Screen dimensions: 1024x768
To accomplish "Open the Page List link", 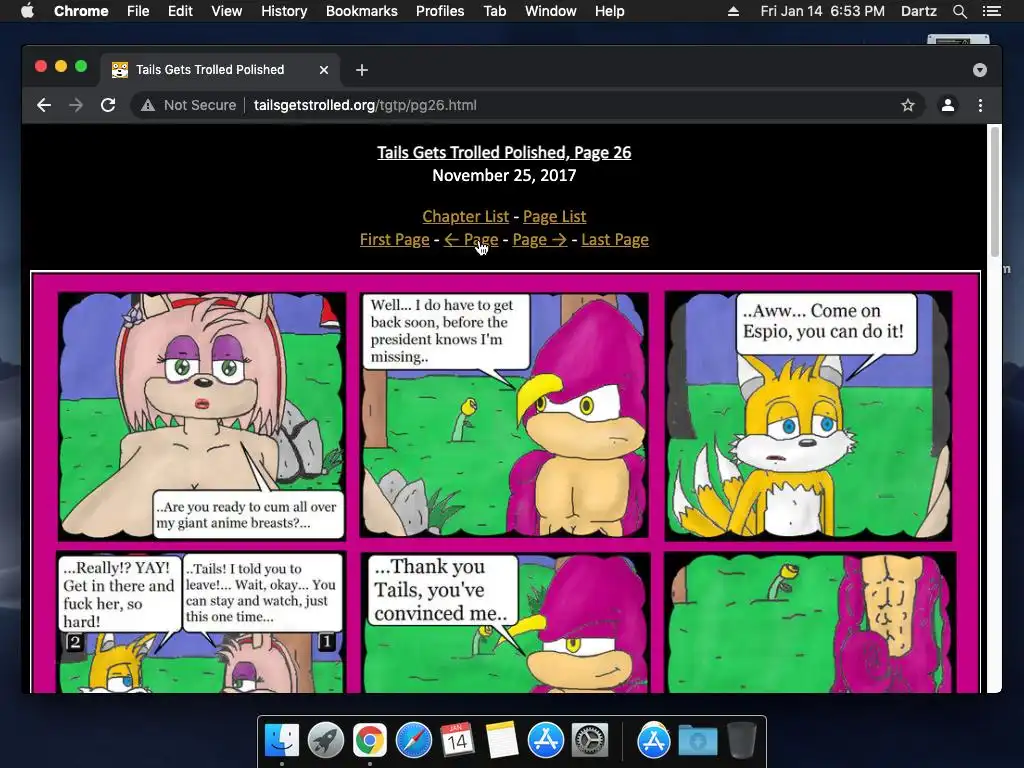I will point(554,216).
